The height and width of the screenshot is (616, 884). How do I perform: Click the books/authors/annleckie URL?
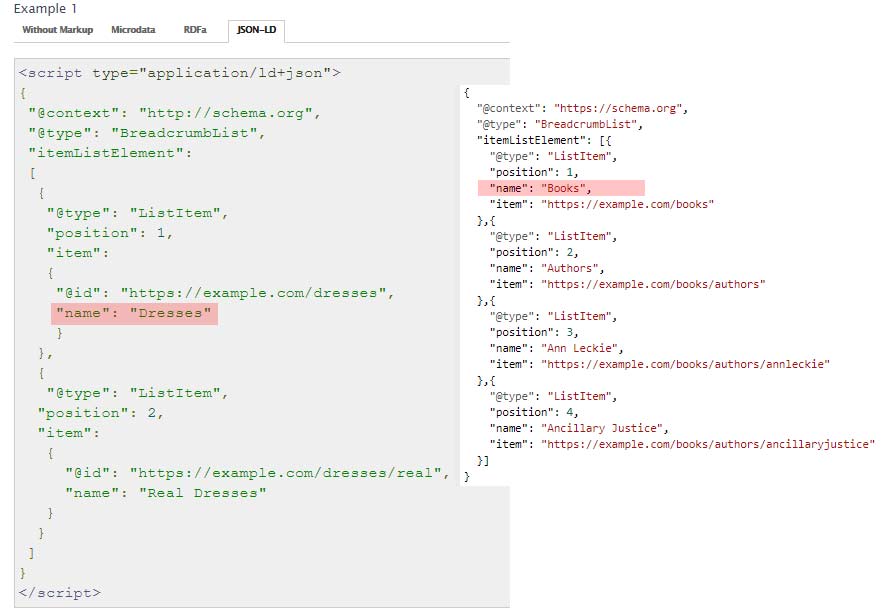pos(685,364)
